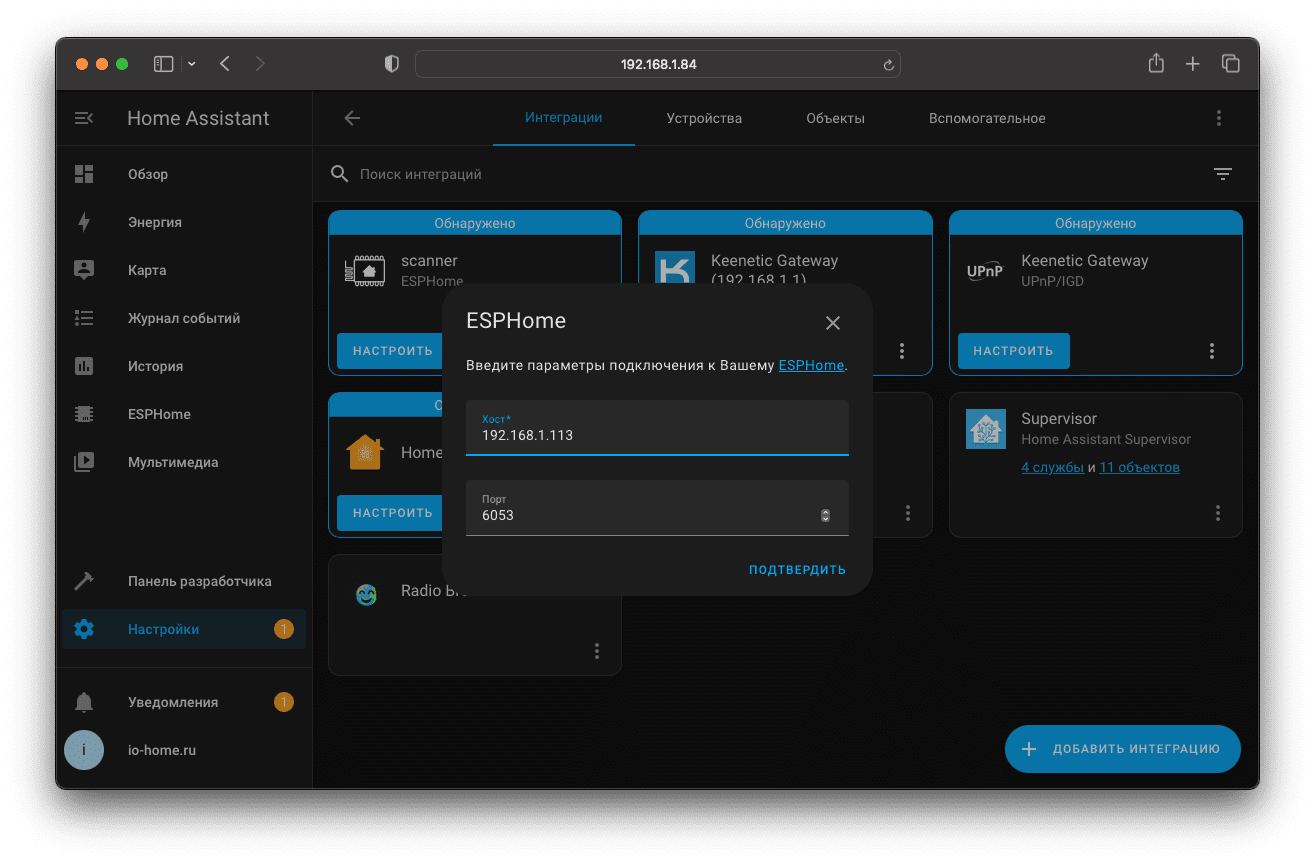Open the Энергия energy panel
The image size is (1315, 863).
[x=154, y=222]
